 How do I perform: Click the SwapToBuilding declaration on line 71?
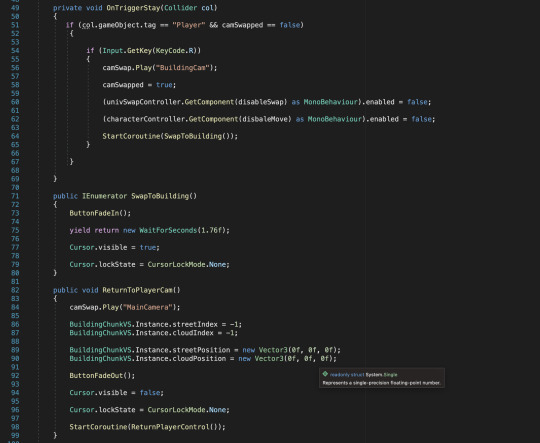click(160, 196)
